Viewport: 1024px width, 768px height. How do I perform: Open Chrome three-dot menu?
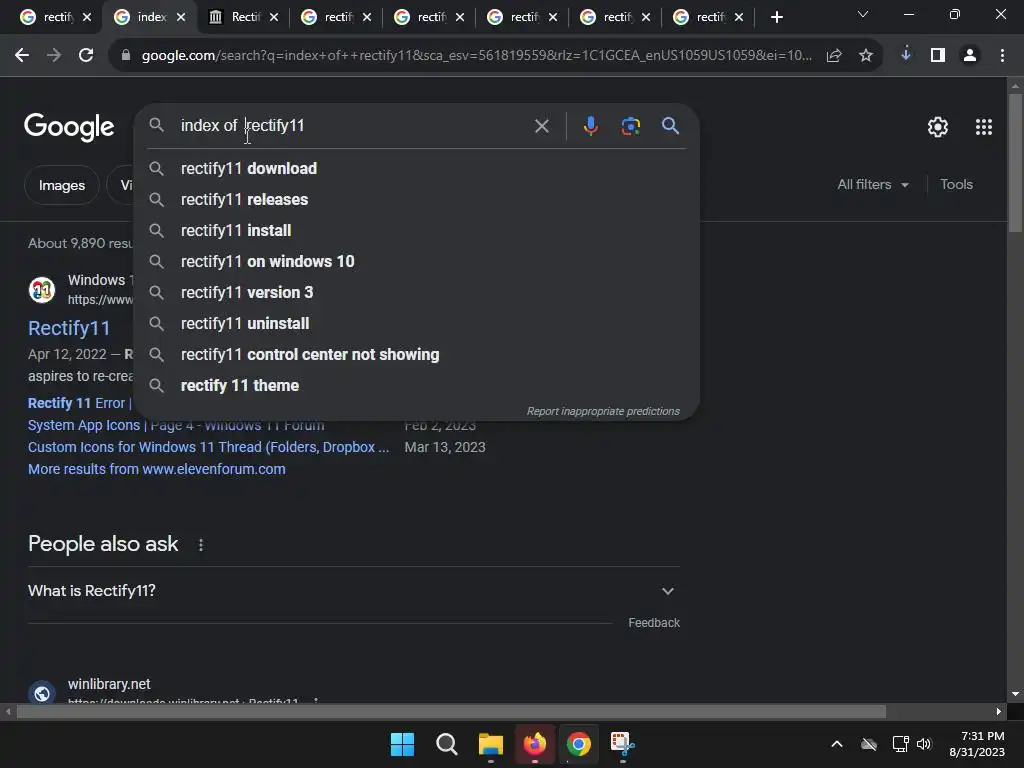[x=1002, y=56]
